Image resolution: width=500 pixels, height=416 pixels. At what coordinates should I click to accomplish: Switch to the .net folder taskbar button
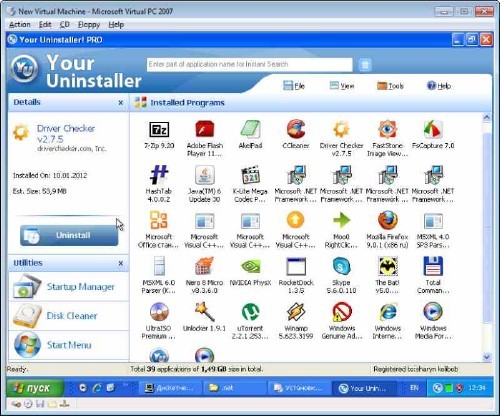(235, 388)
